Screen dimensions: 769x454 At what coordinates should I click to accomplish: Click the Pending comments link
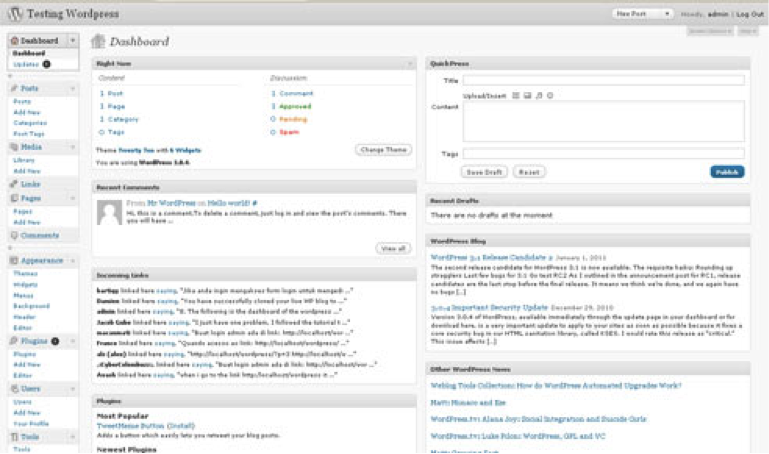point(293,119)
